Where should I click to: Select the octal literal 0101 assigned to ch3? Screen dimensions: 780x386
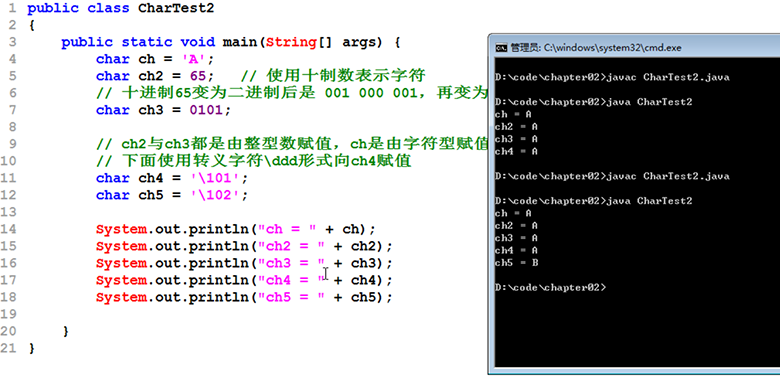(206, 110)
